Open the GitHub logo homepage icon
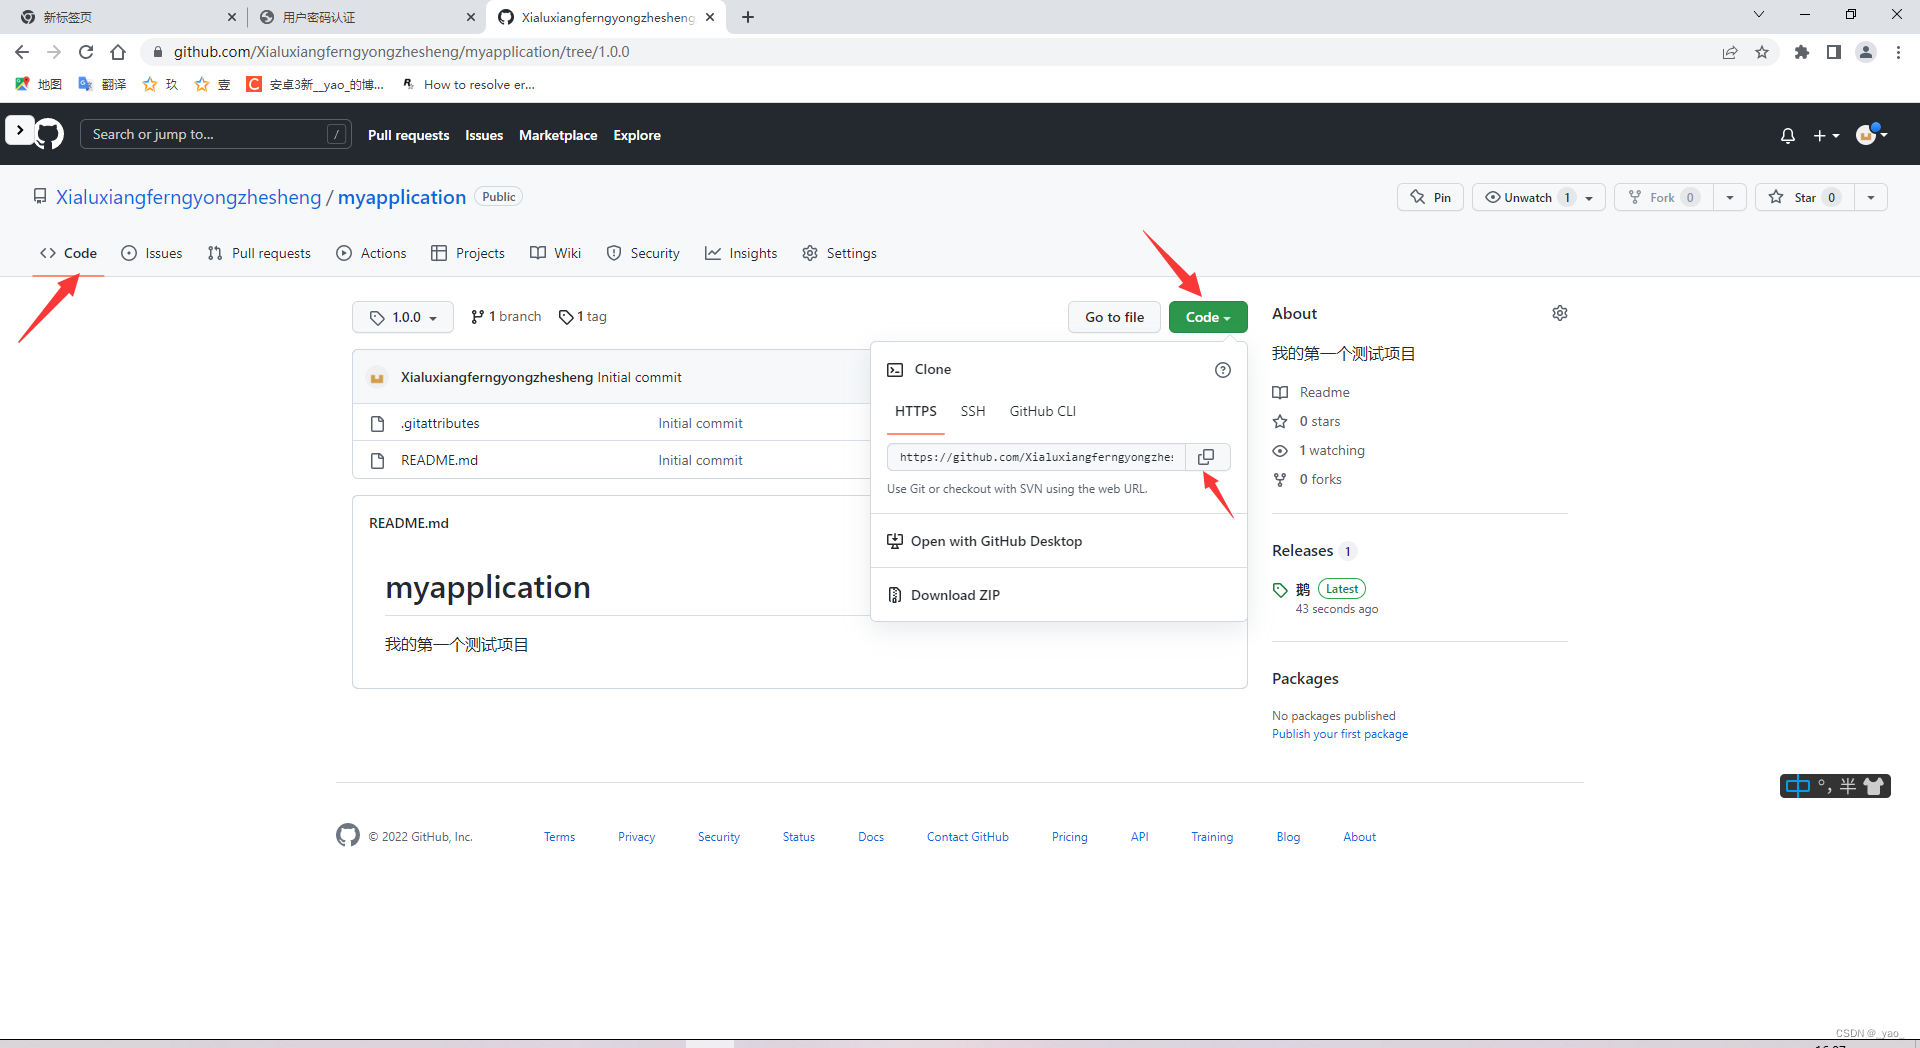 click(49, 134)
